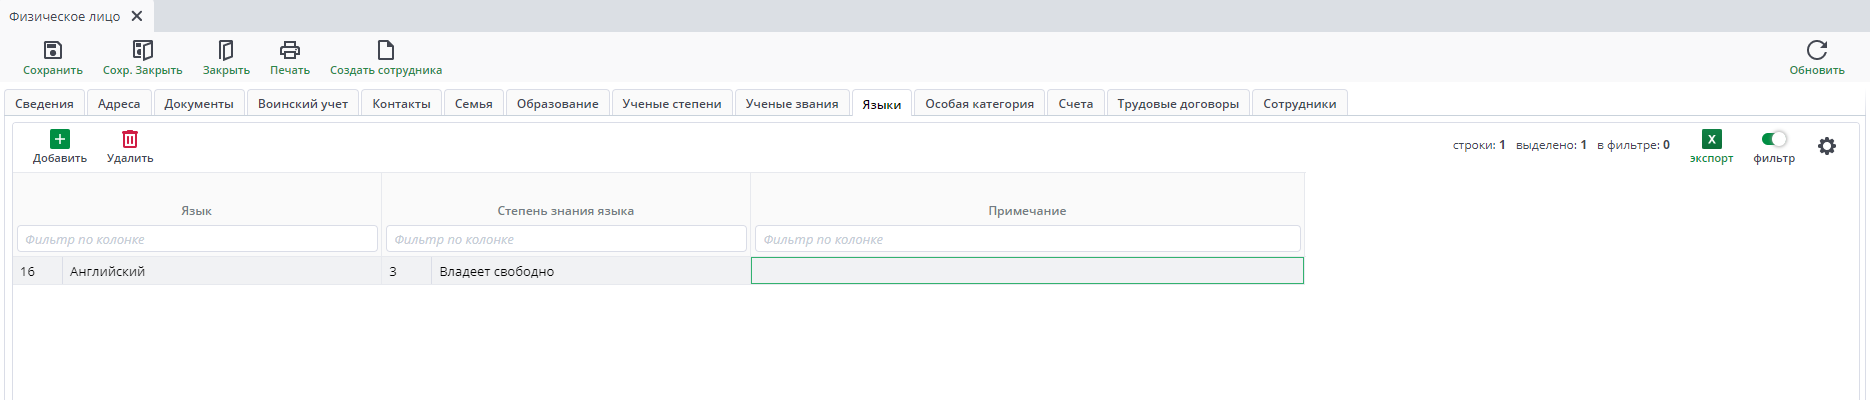Click Сохр. Закрыть save and close icon
Image resolution: width=1870 pixels, height=400 pixels.
(143, 50)
